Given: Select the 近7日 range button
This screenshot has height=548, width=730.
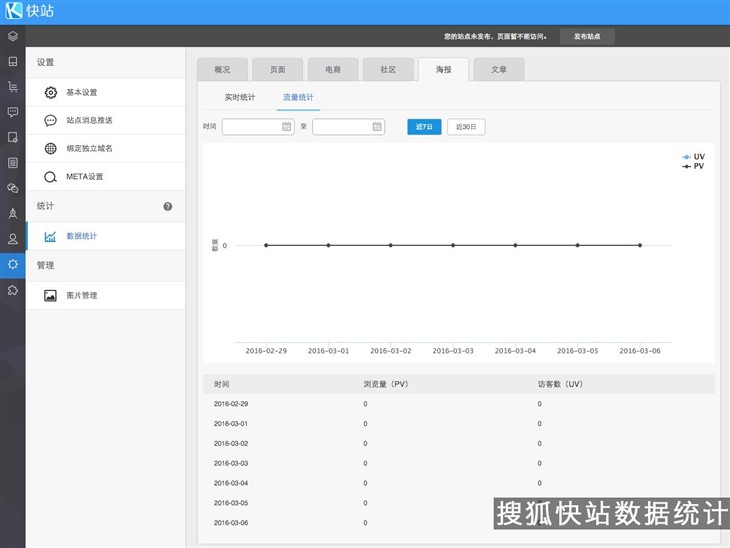Looking at the screenshot, I should [424, 127].
